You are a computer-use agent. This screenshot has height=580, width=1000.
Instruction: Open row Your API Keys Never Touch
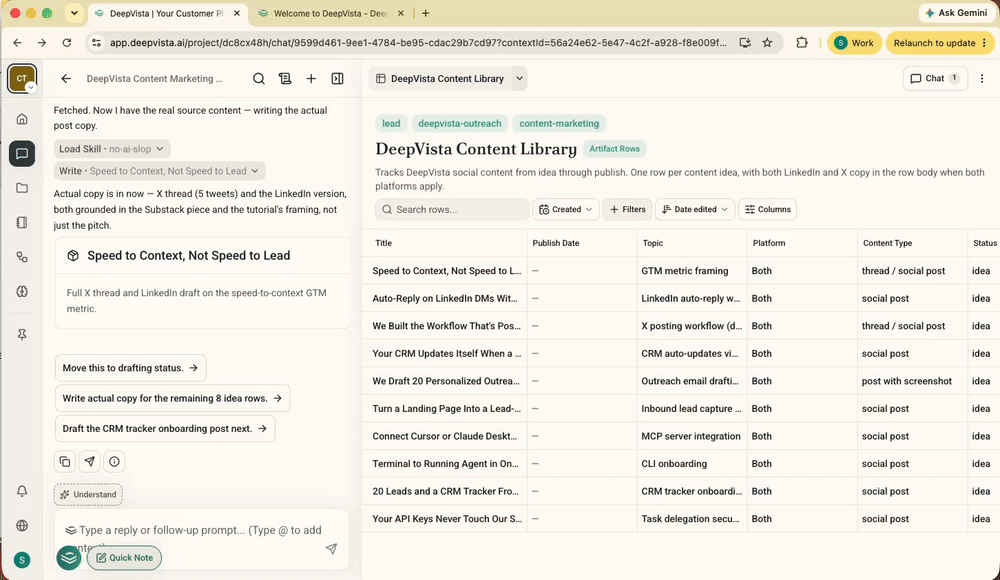coord(447,518)
